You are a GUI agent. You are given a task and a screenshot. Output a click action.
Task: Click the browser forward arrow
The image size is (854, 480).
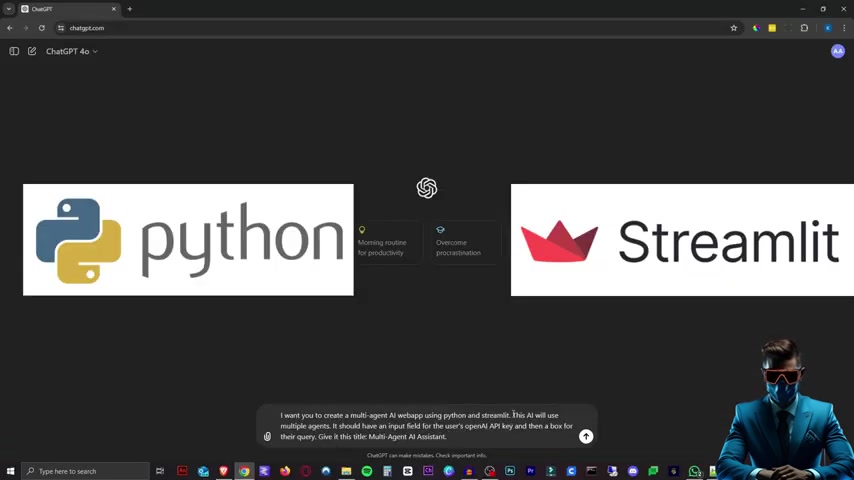coord(26,28)
